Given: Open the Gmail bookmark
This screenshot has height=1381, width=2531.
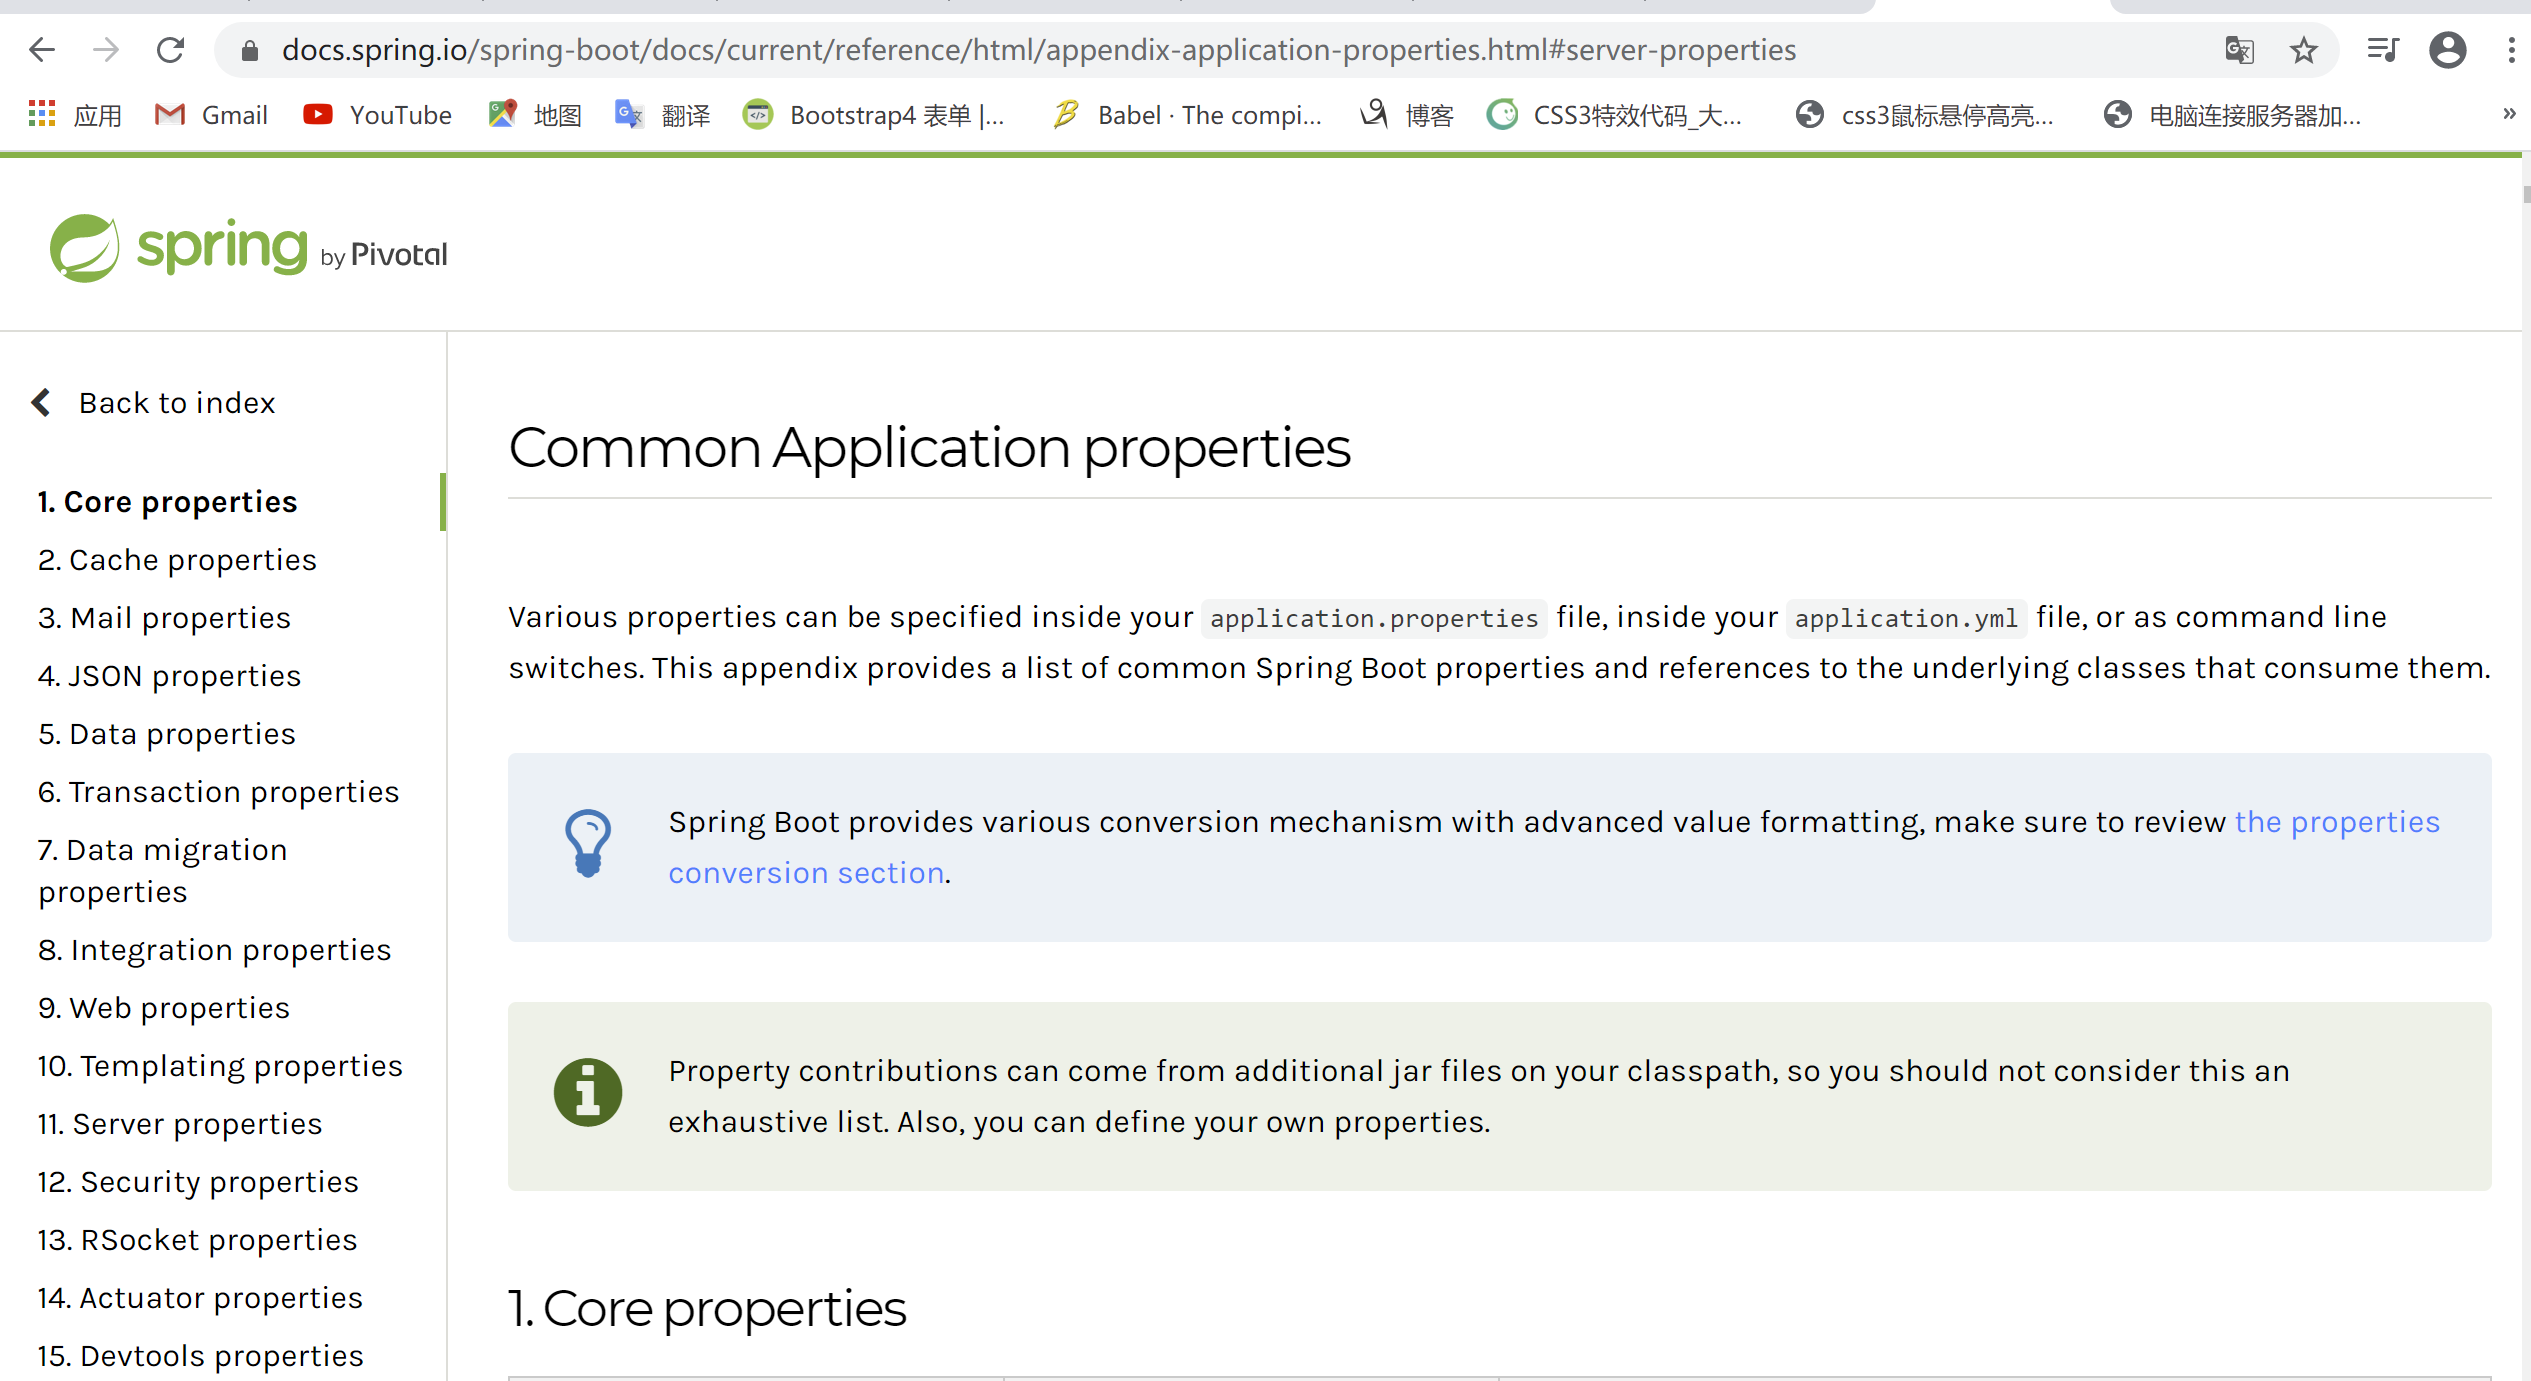Looking at the screenshot, I should (x=212, y=116).
